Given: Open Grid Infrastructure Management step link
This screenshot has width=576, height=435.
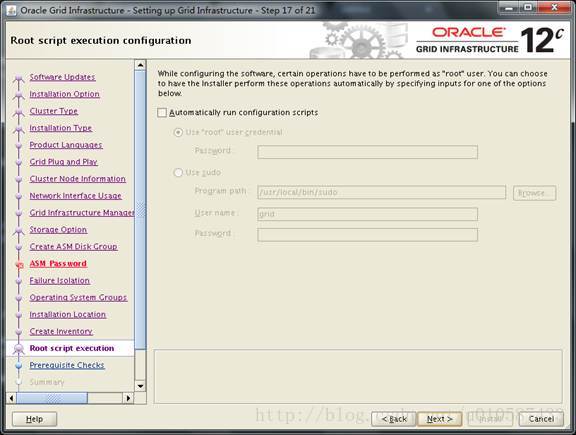Looking at the screenshot, I should pyautogui.click(x=82, y=213).
